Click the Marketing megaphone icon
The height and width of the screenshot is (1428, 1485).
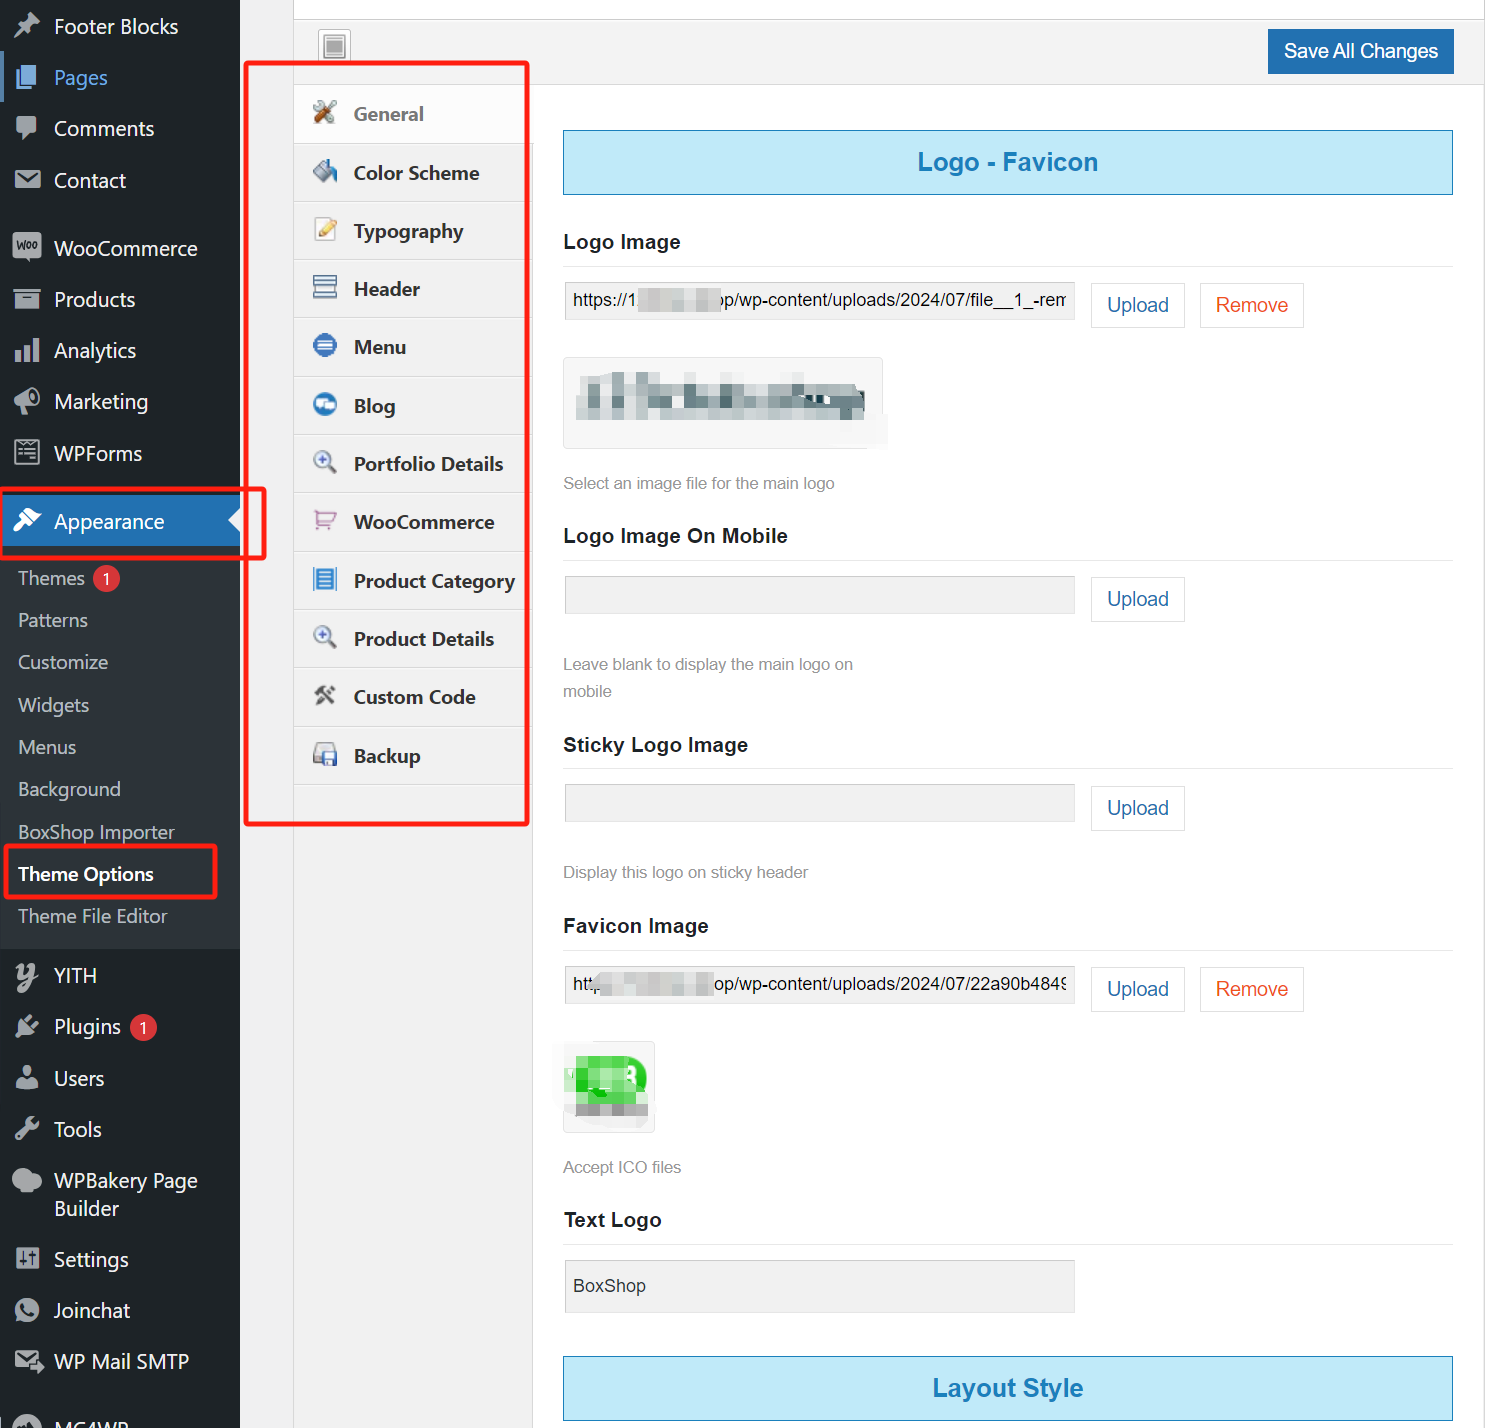pyautogui.click(x=27, y=401)
